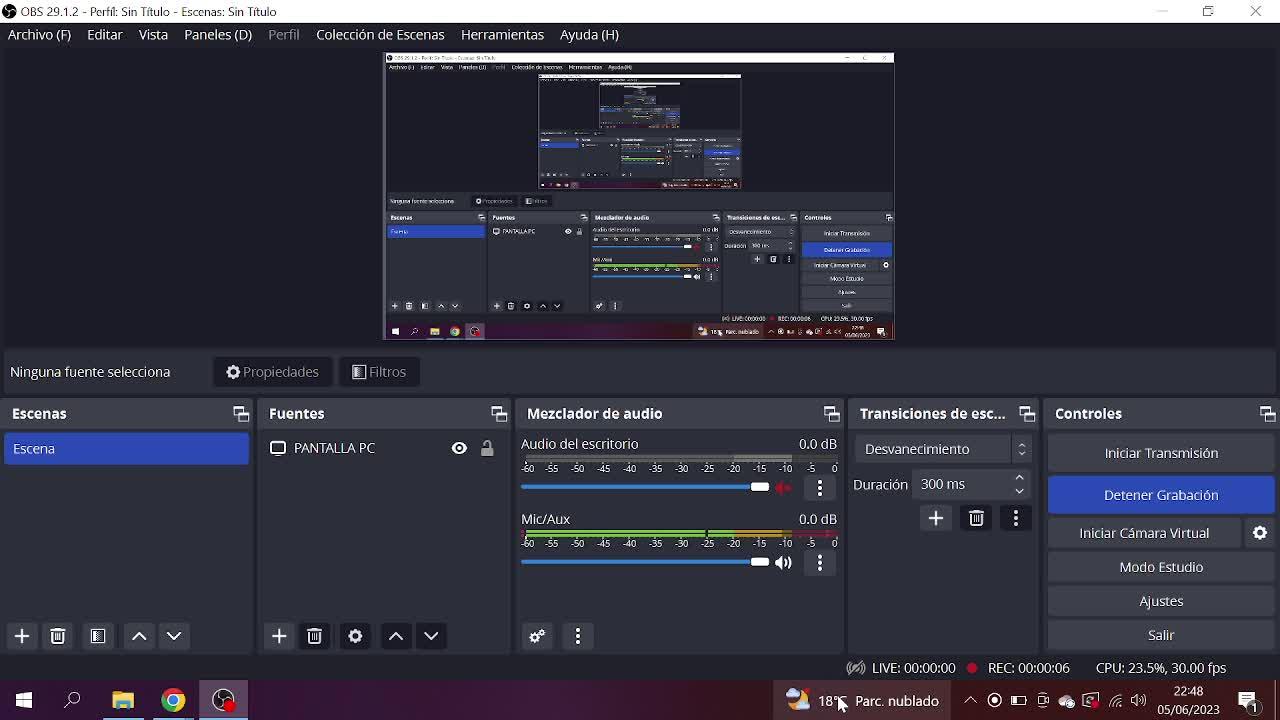This screenshot has height=720, width=1280.
Task: Open the Editar menu
Action: coord(105,35)
